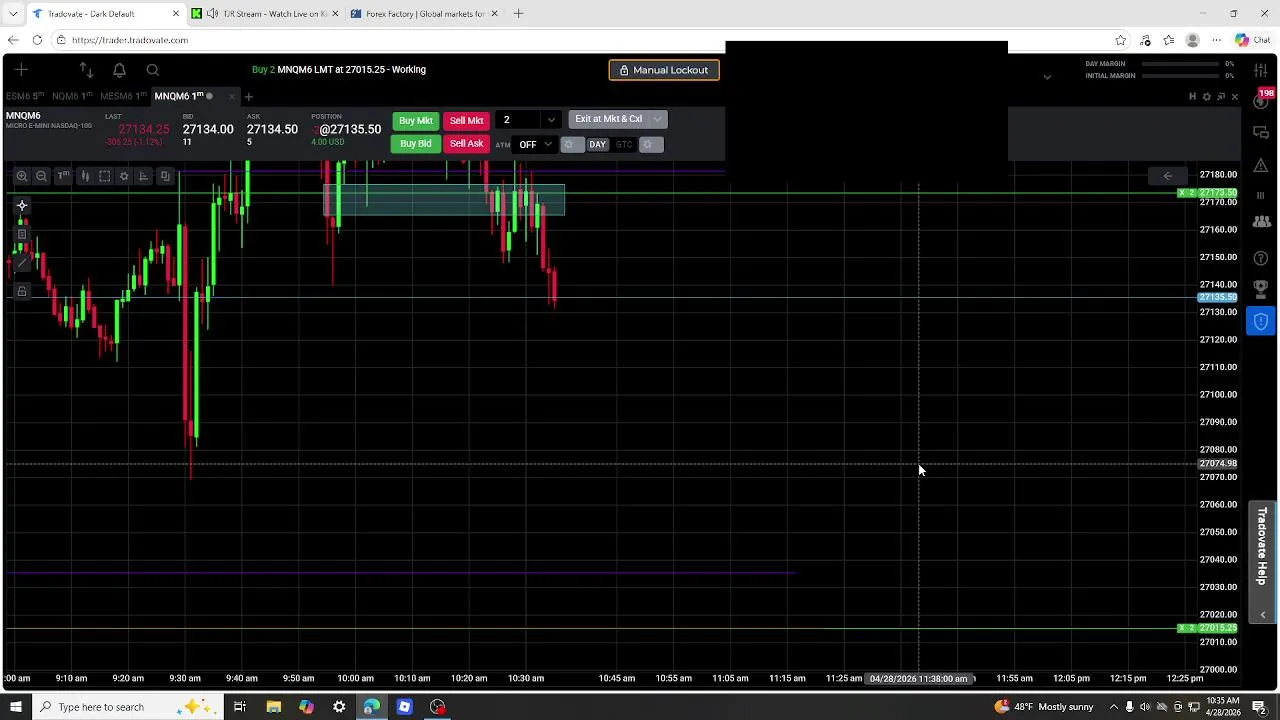Zoom in on the chart
This screenshot has width=1280, height=720.
point(22,176)
